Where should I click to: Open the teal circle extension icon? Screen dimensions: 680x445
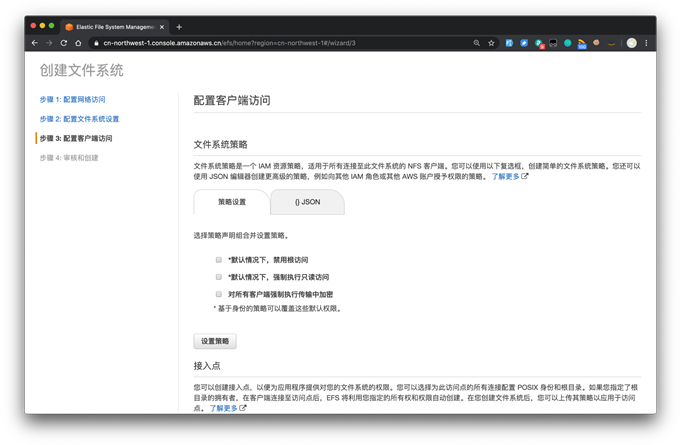coord(567,43)
